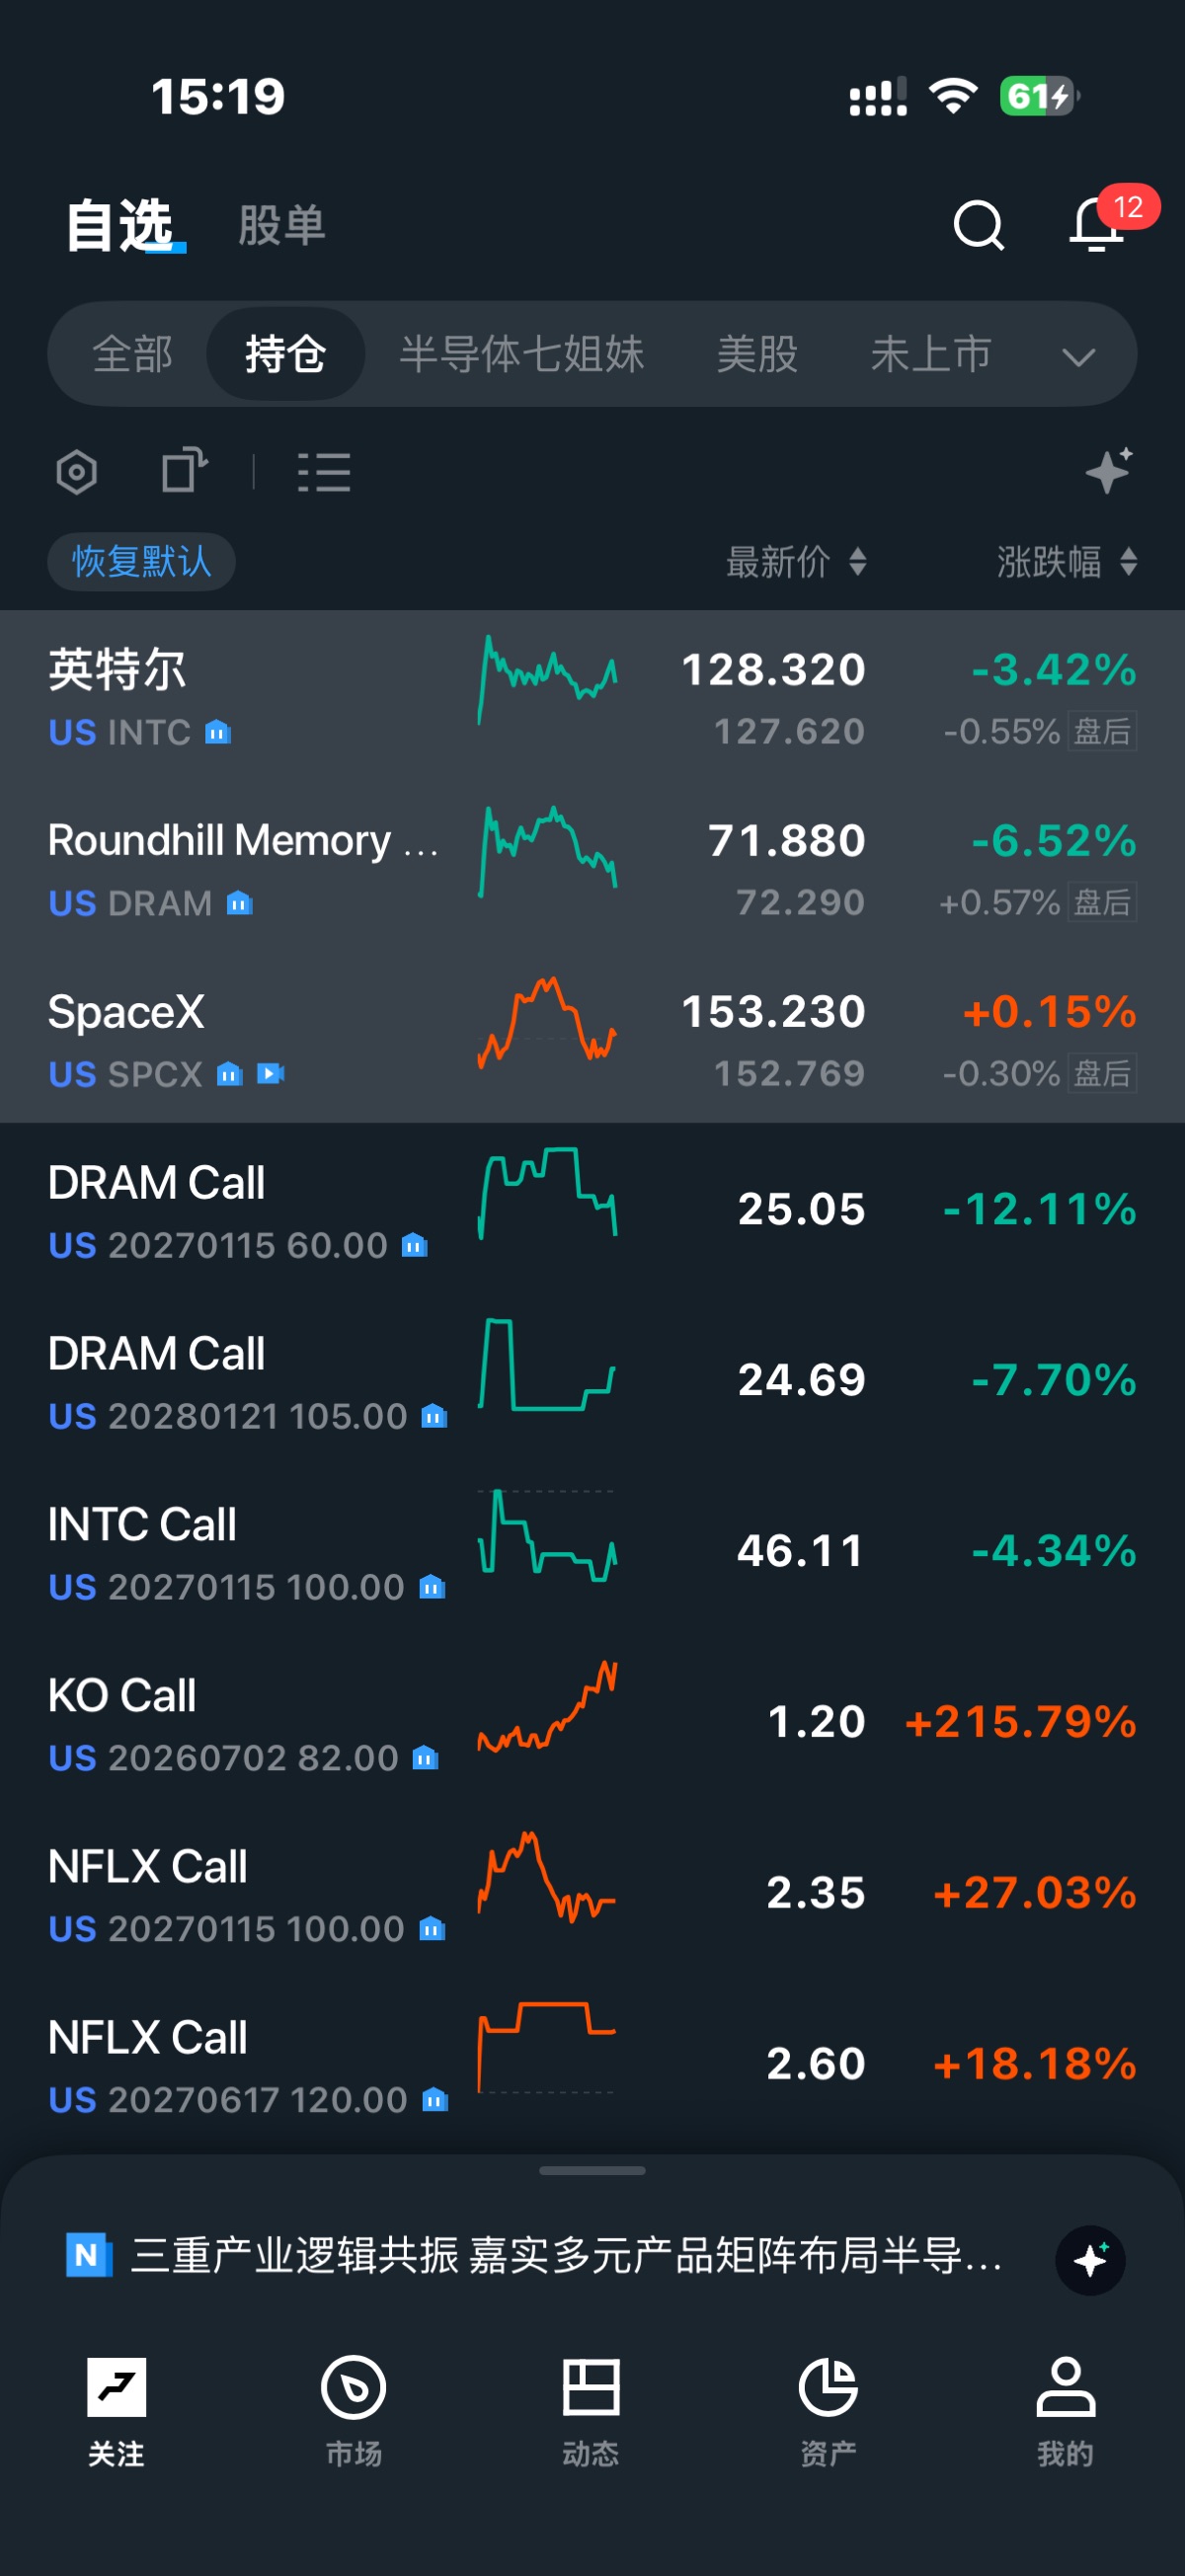Go to 资产 assets pie icon
The width and height of the screenshot is (1185, 2576).
pyautogui.click(x=828, y=2387)
